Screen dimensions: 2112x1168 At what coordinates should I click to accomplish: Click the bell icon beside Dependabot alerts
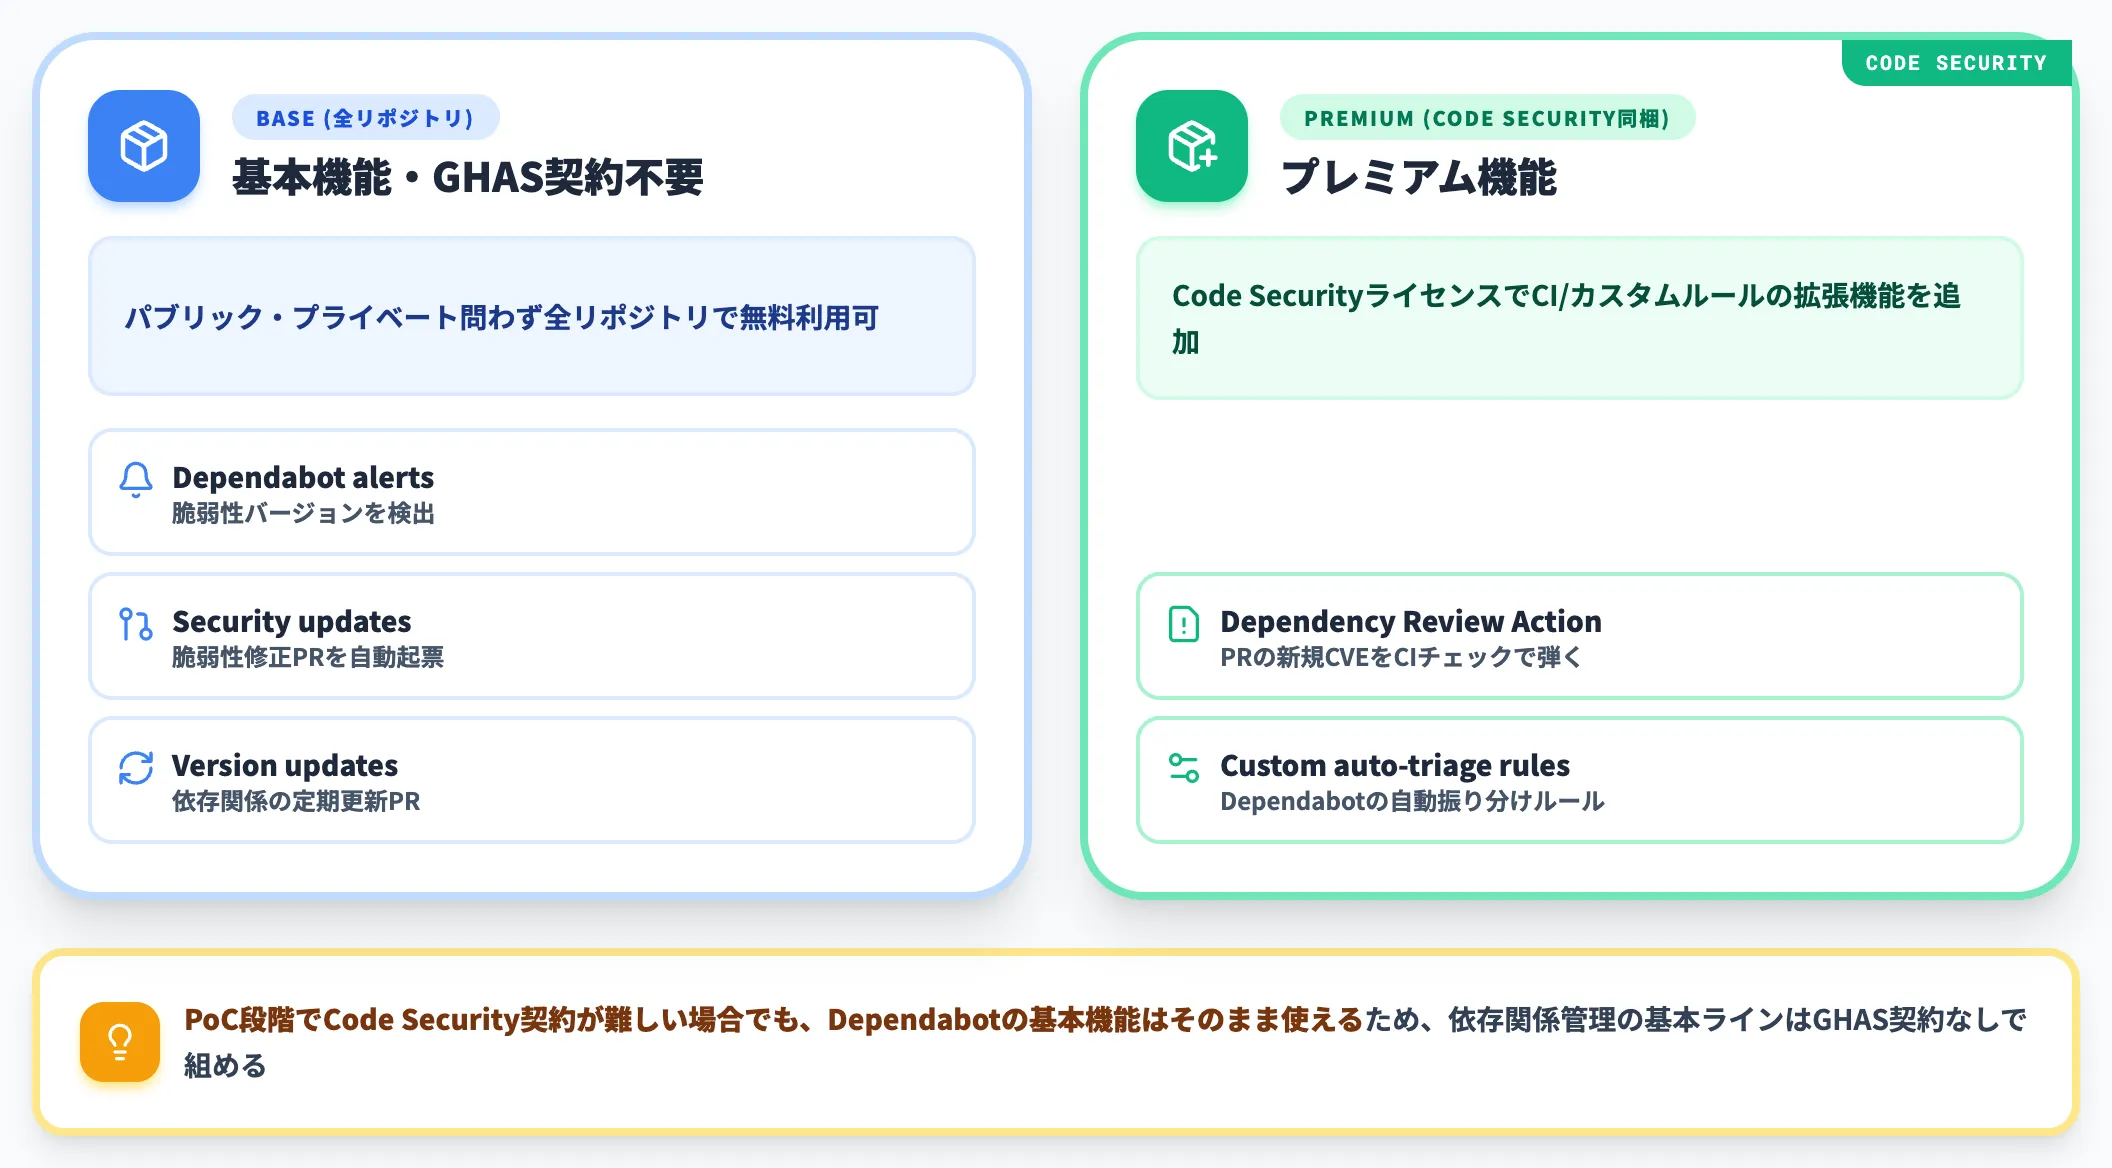tap(136, 479)
